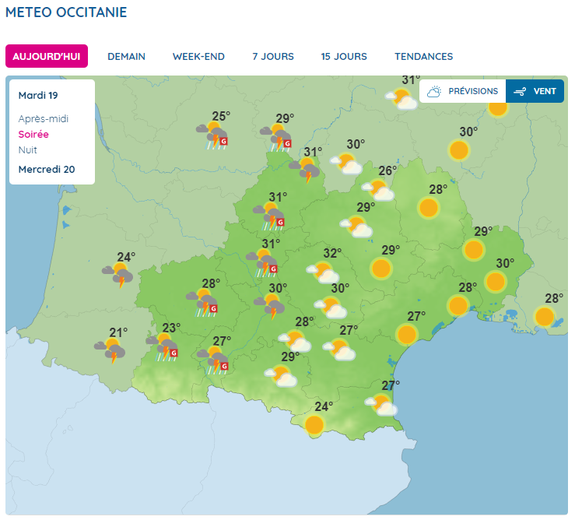Viewport: 575px width, 520px height.
Task: Select the Après-midi time period
Action: [43, 119]
